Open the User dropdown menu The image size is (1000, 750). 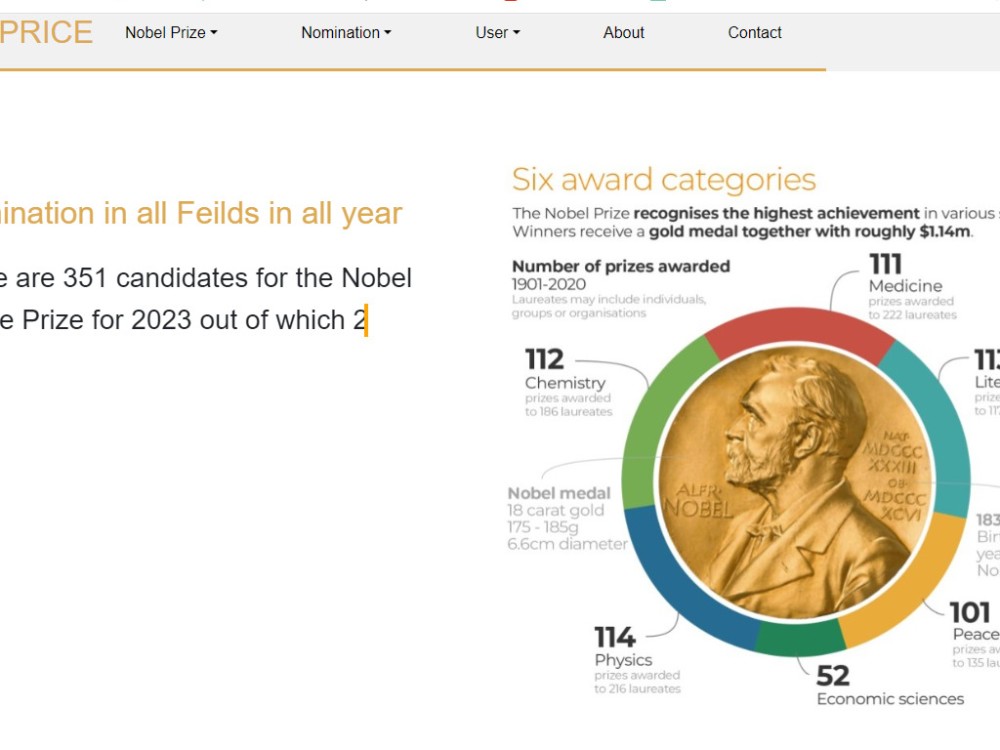[497, 33]
